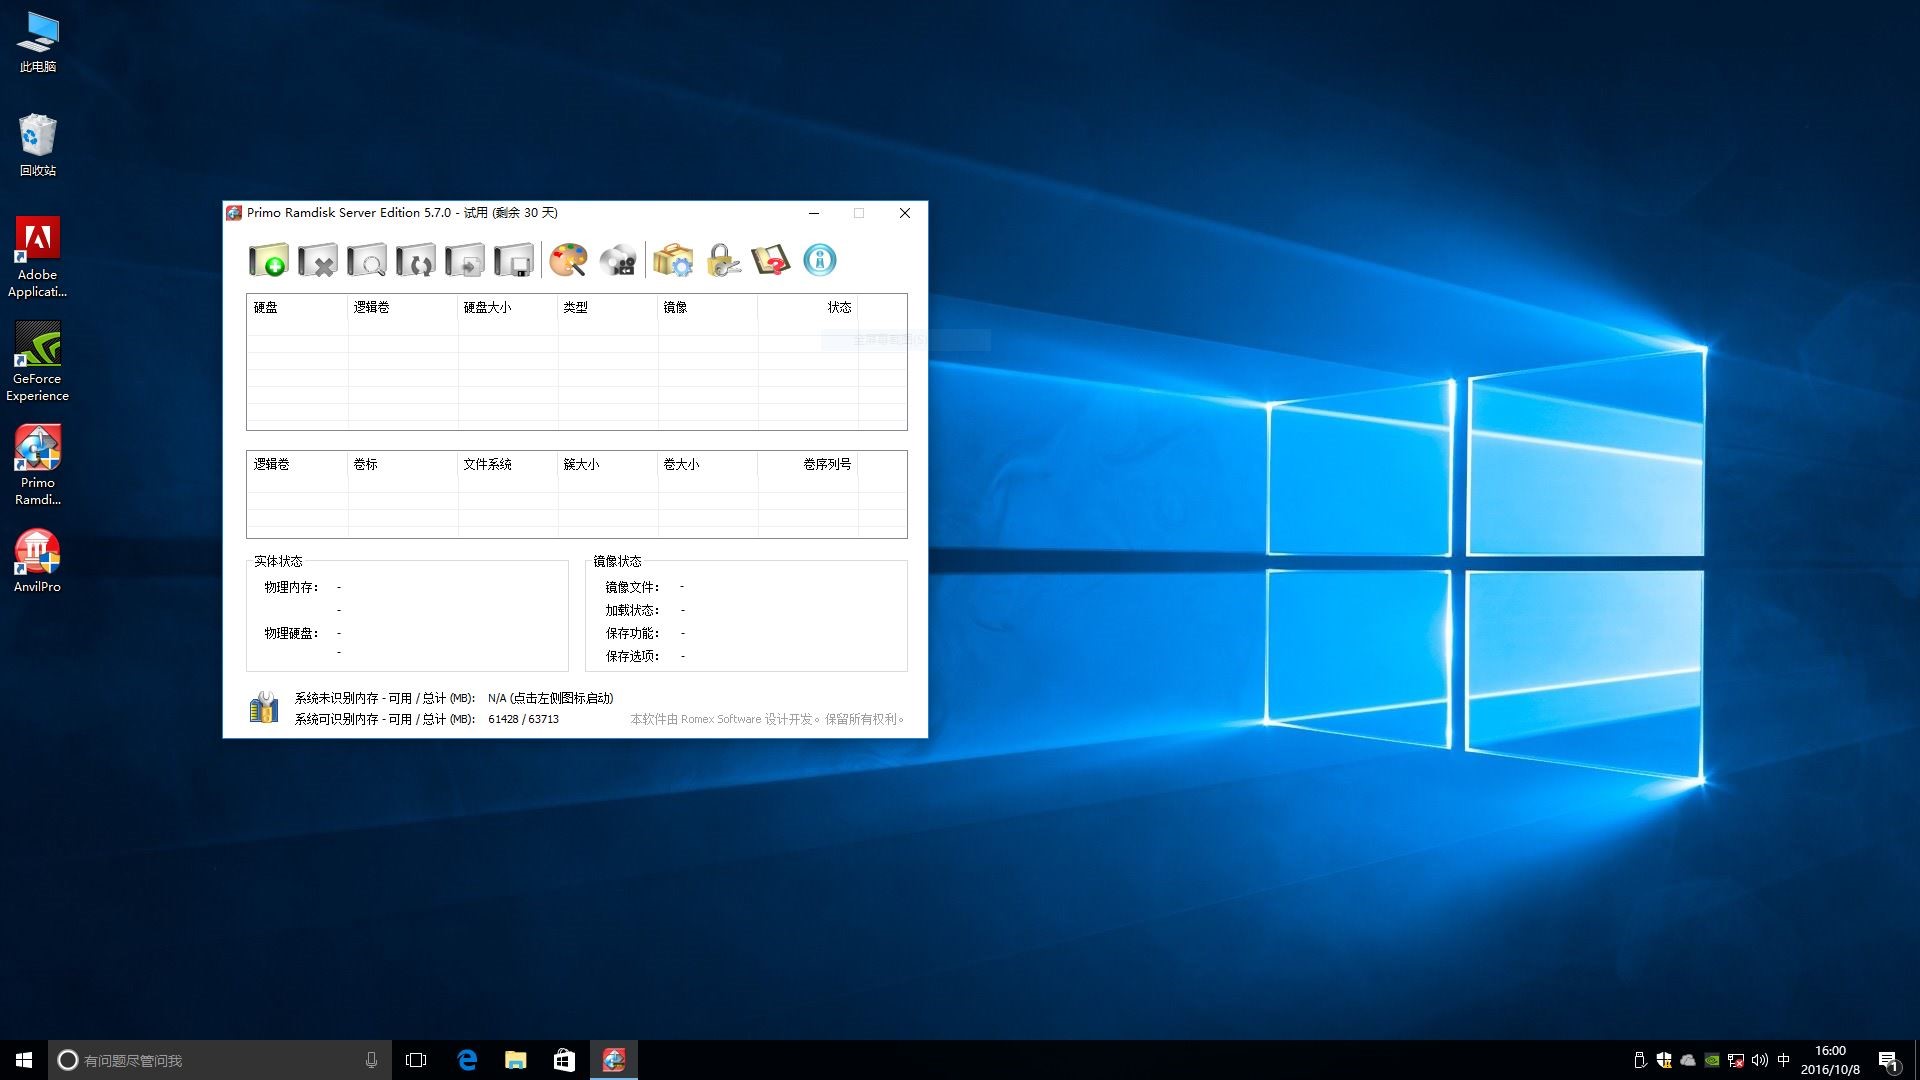Click the padlock and keys license icon

pyautogui.click(x=722, y=261)
